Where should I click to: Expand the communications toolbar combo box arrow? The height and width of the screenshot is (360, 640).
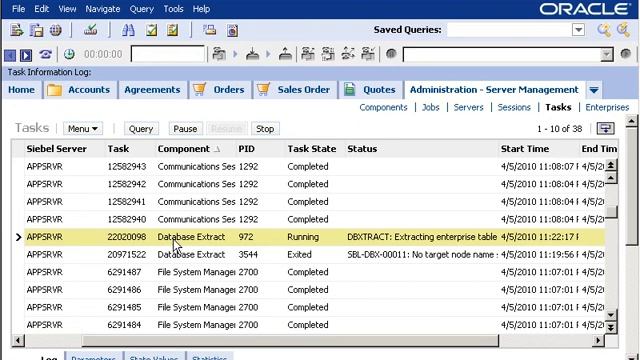(607, 55)
